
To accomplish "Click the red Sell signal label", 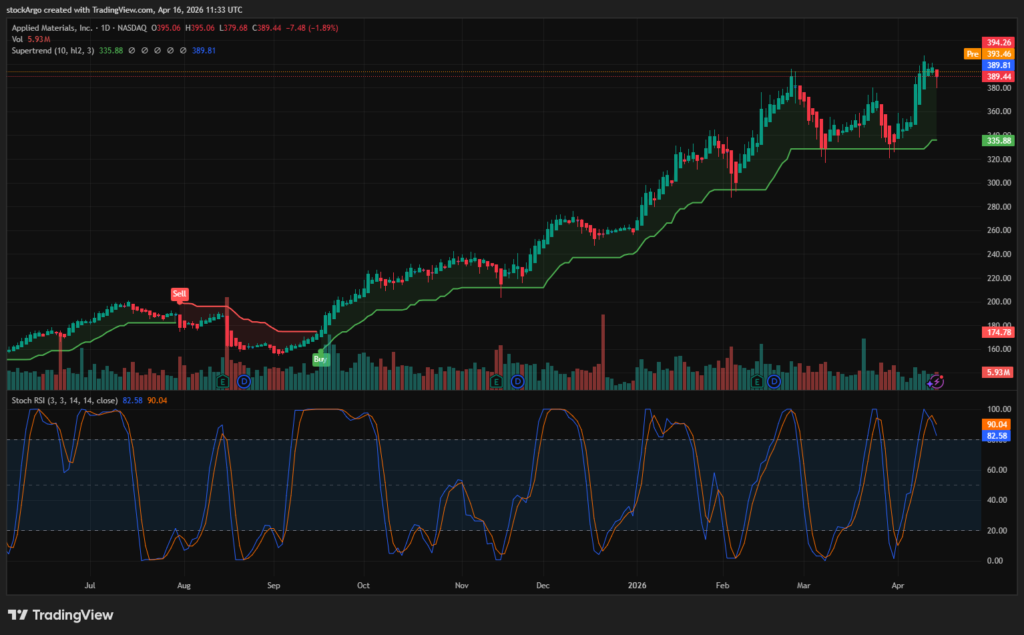I will point(180,294).
